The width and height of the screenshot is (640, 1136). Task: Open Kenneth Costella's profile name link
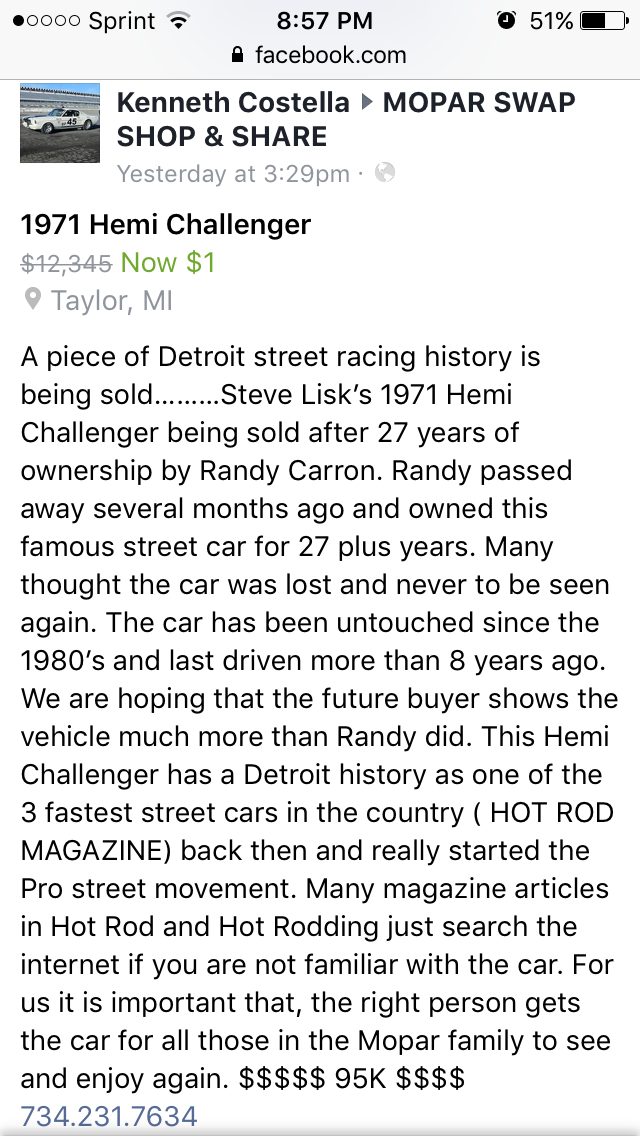pyautogui.click(x=233, y=102)
